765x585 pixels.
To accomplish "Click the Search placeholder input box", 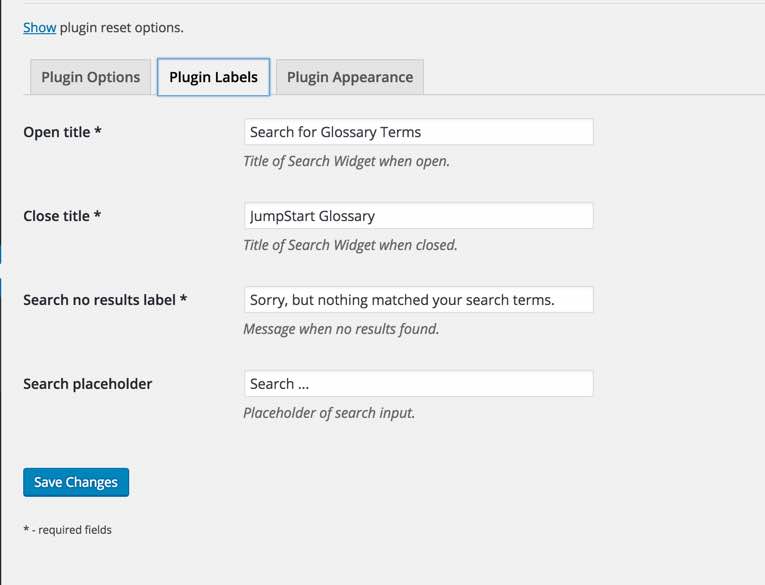I will (418, 384).
